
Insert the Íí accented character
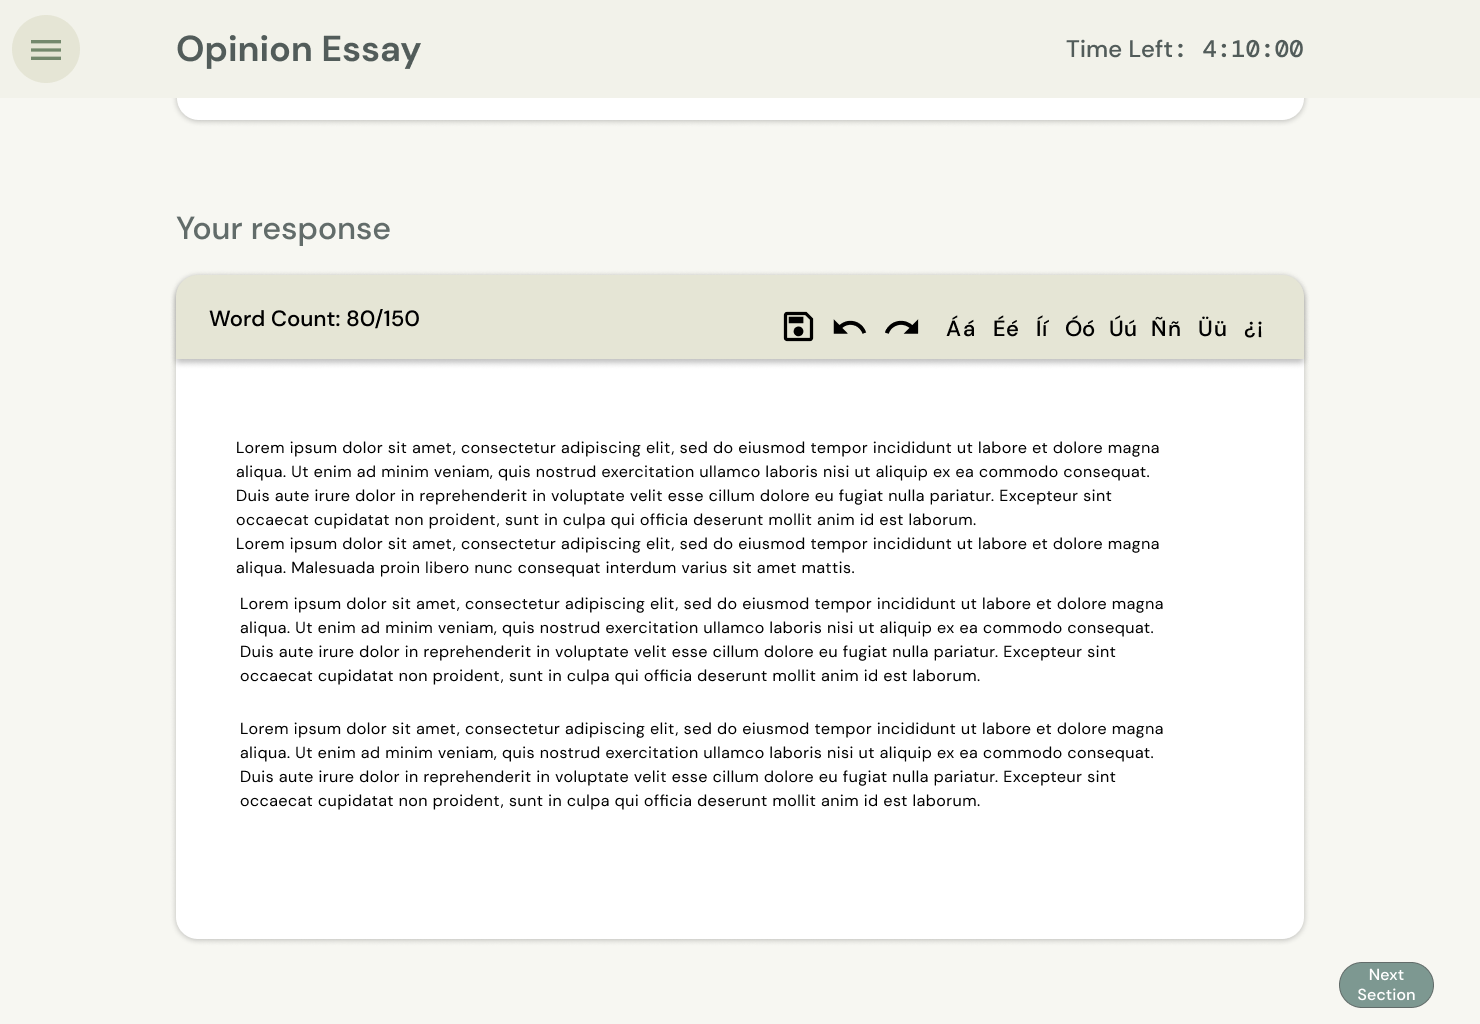tap(1042, 328)
